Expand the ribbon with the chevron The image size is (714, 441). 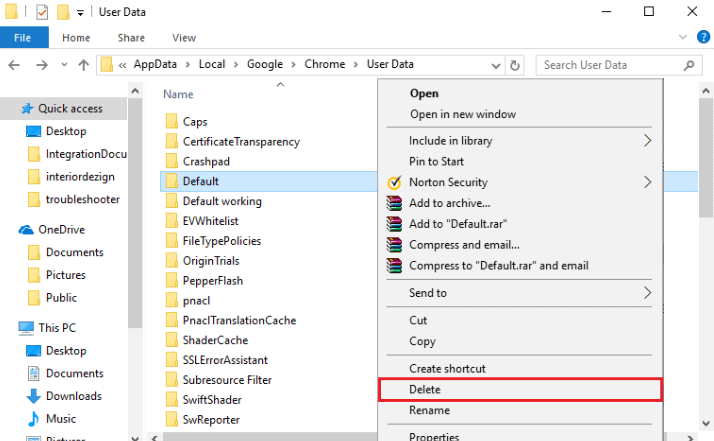point(683,37)
